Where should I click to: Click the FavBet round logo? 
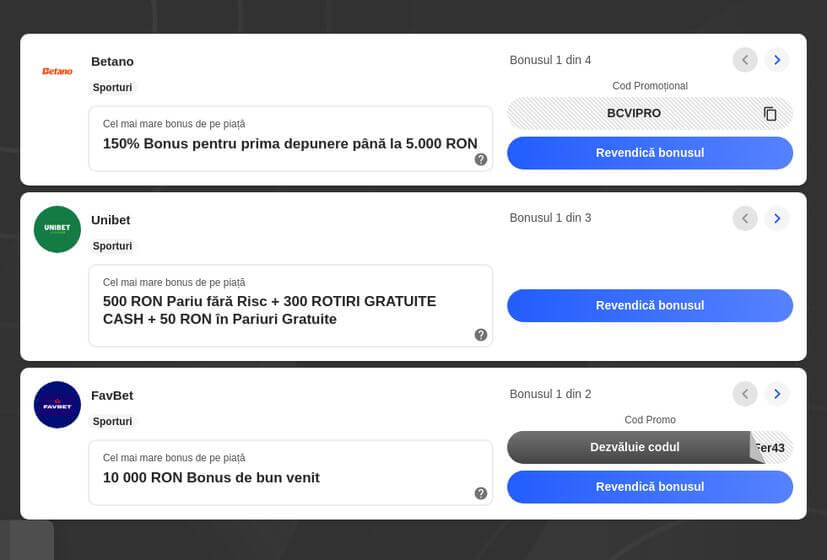coord(57,405)
